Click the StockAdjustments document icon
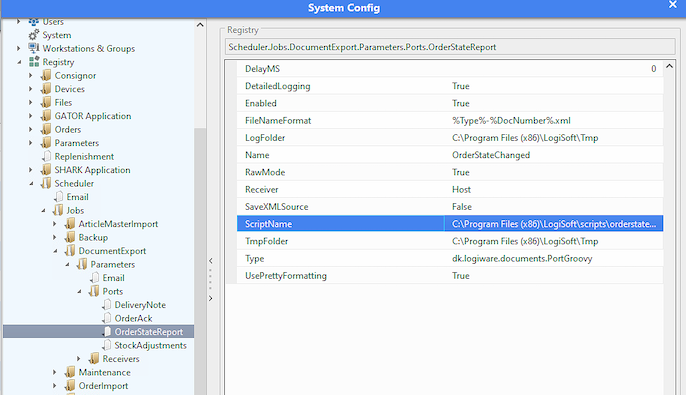This screenshot has height=395, width=686. click(x=106, y=345)
